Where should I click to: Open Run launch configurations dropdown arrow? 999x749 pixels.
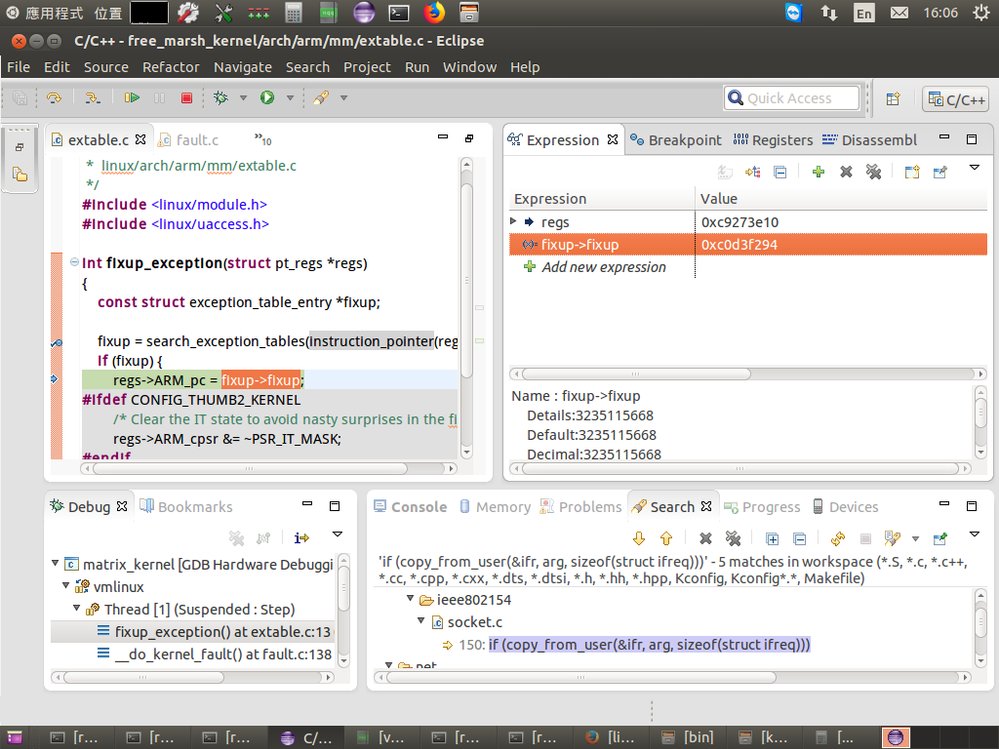point(290,98)
